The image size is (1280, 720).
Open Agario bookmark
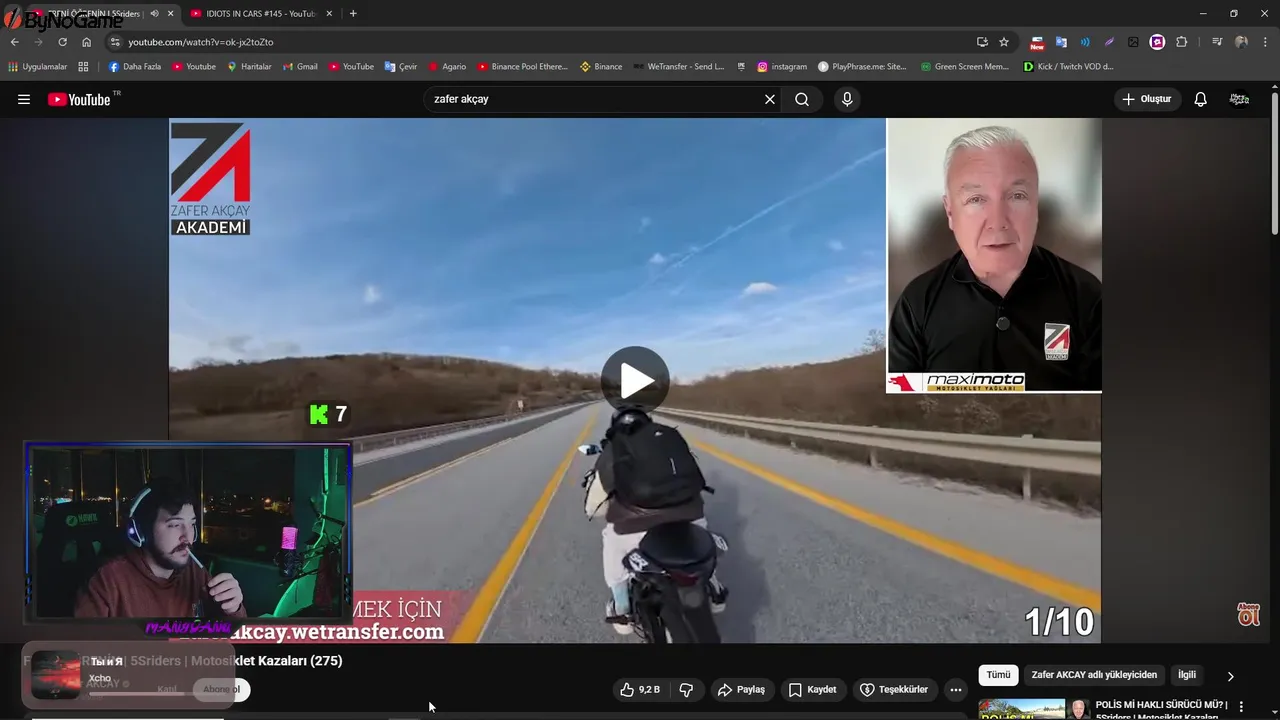[447, 67]
